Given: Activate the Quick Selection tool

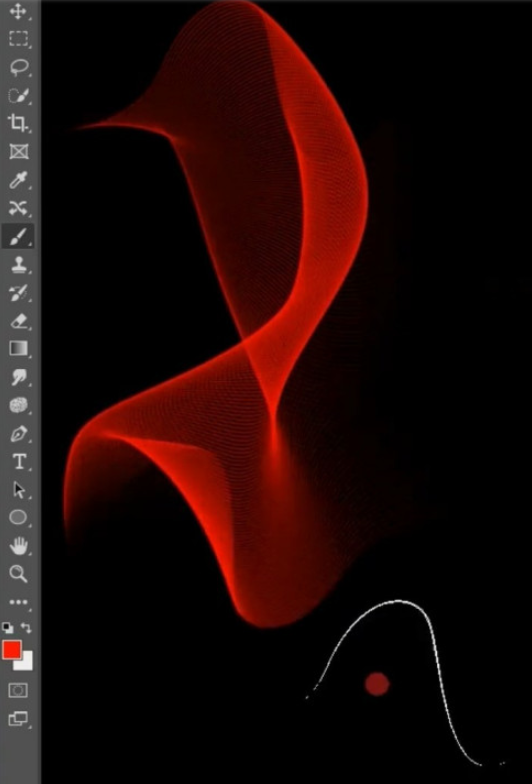Looking at the screenshot, I should (18, 95).
